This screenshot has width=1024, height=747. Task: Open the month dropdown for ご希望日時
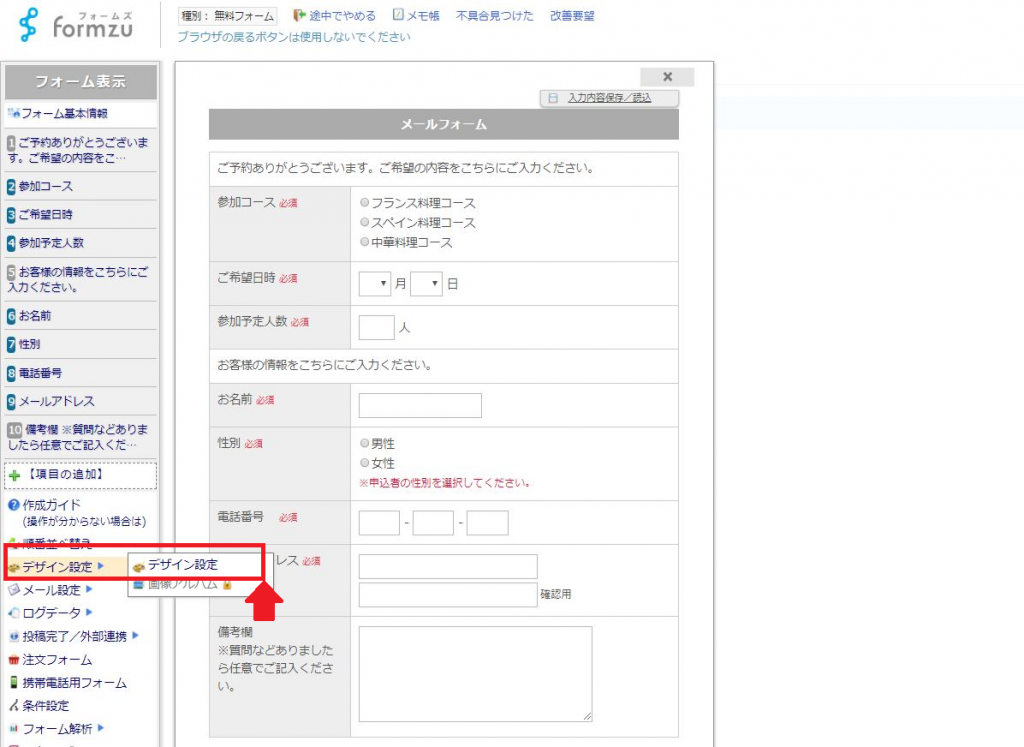pos(375,284)
